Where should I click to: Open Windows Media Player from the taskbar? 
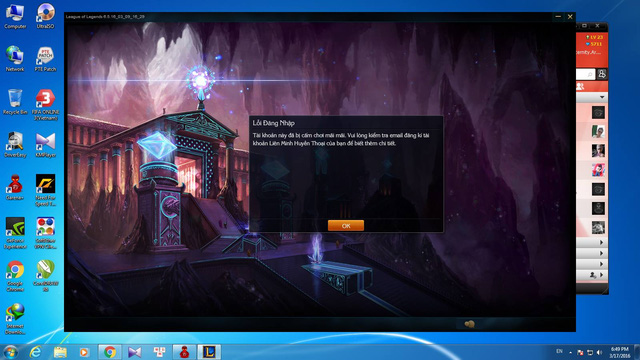(84, 352)
